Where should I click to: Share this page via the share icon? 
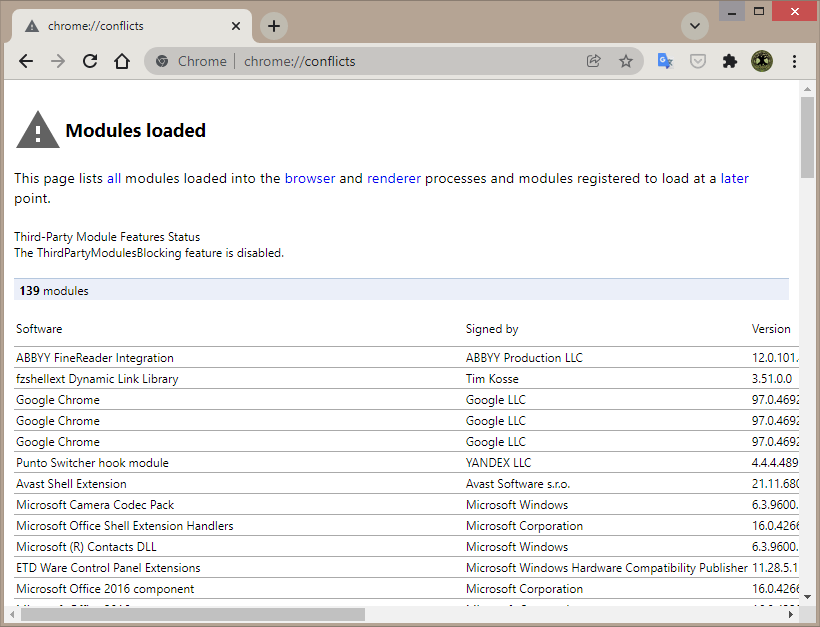[x=594, y=61]
